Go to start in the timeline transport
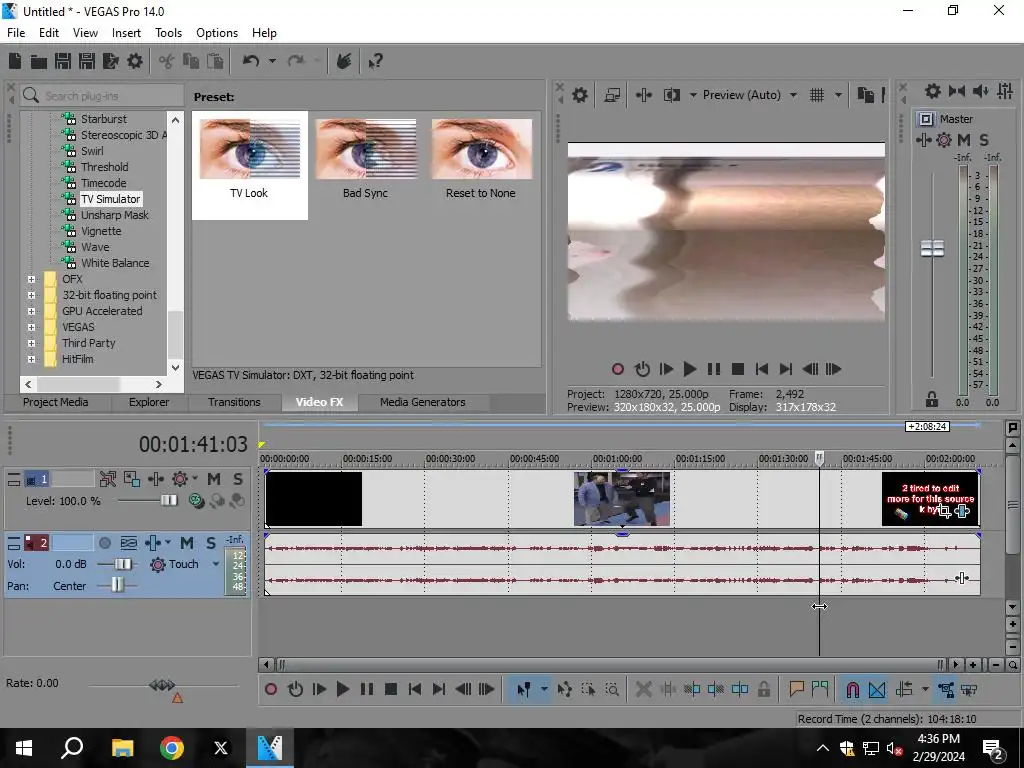Viewport: 1024px width, 768px height. tap(415, 689)
